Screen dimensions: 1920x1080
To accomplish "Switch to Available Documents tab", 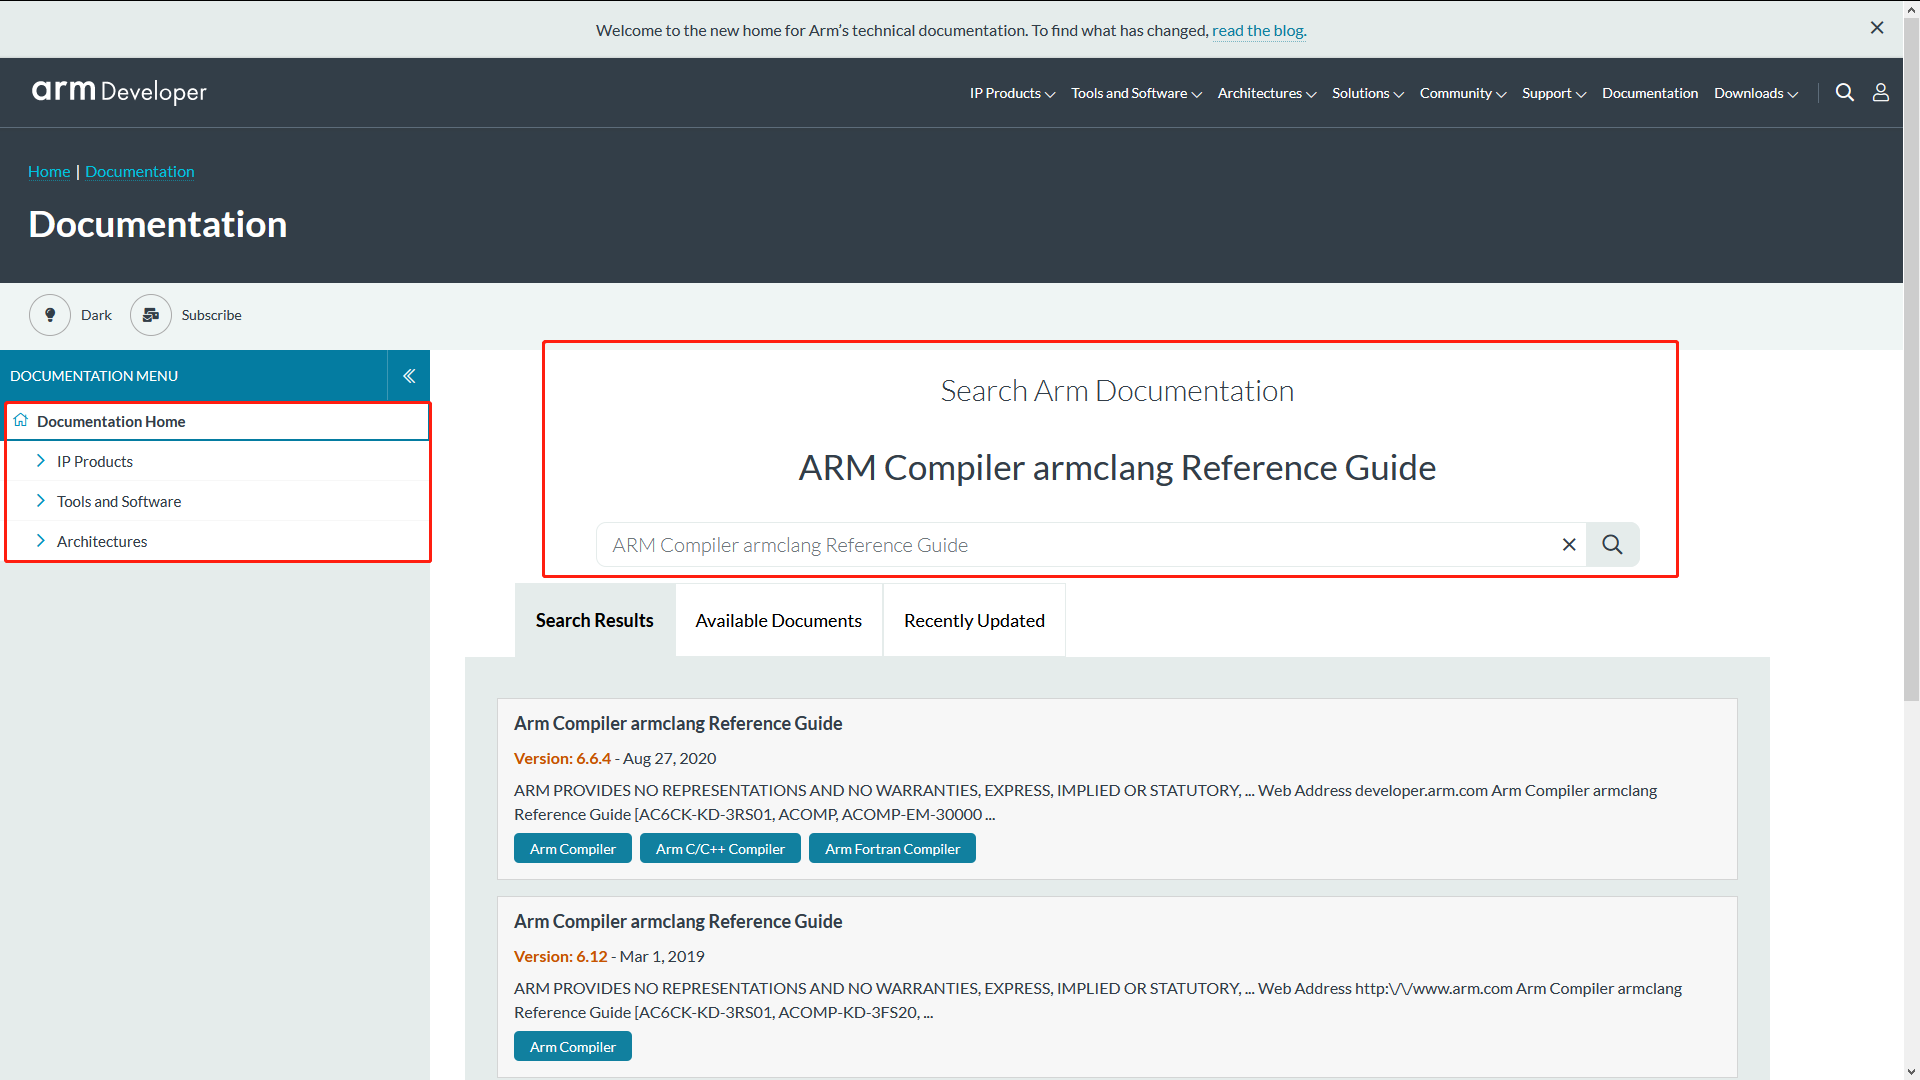I will 779,620.
